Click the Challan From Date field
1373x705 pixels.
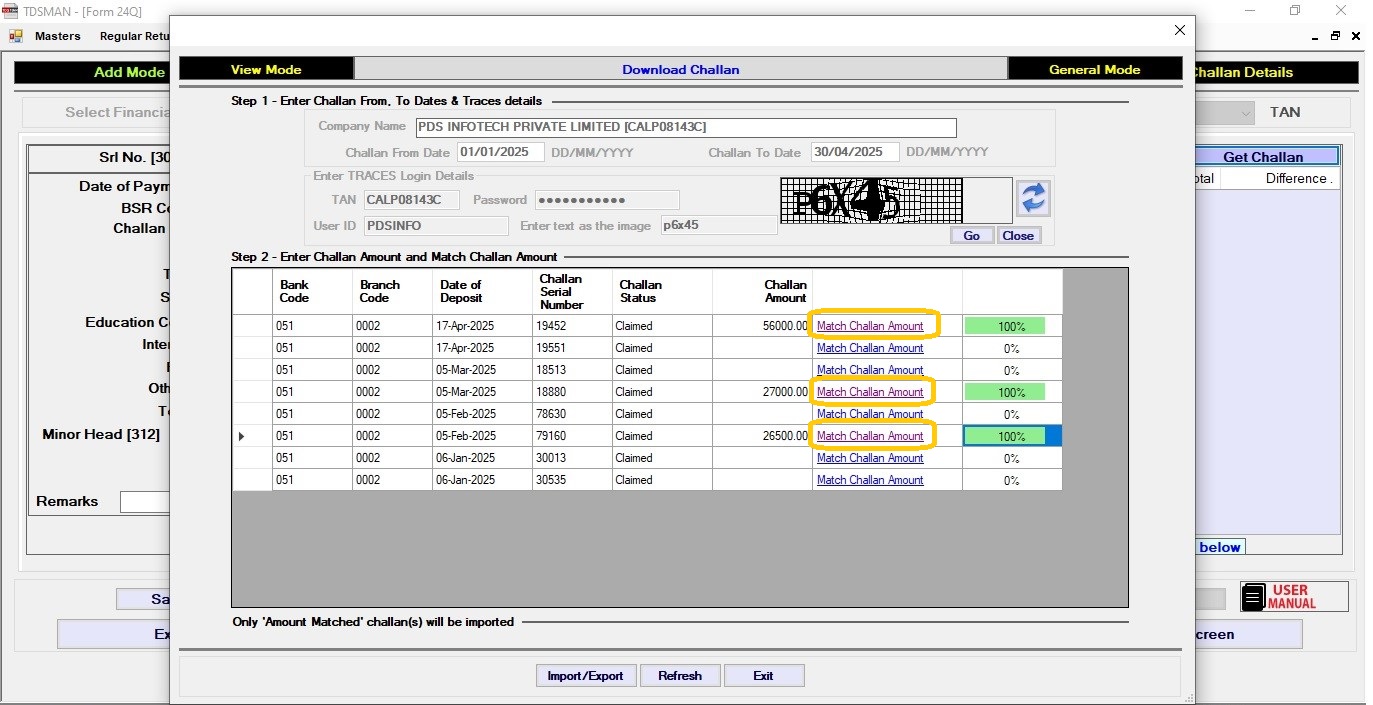coord(500,152)
